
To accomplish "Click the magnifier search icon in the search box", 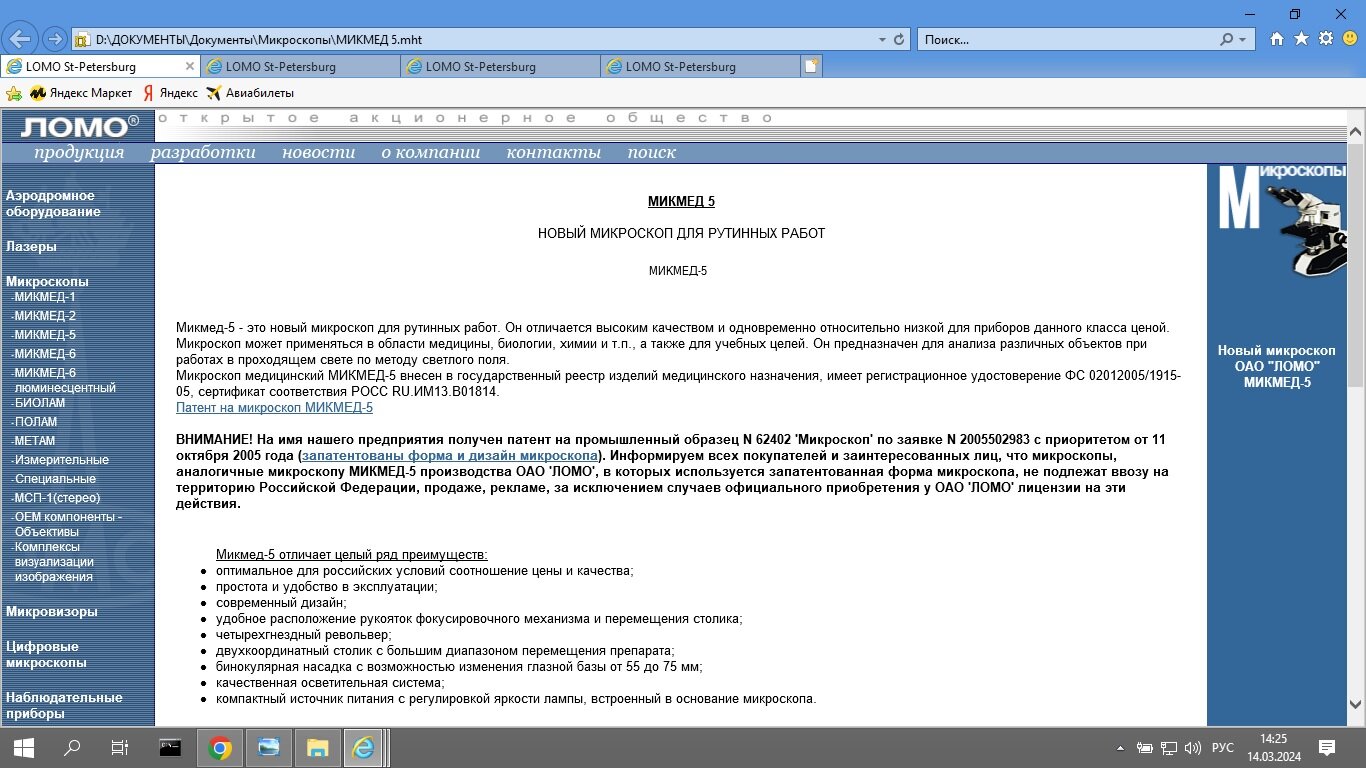I will 1227,39.
